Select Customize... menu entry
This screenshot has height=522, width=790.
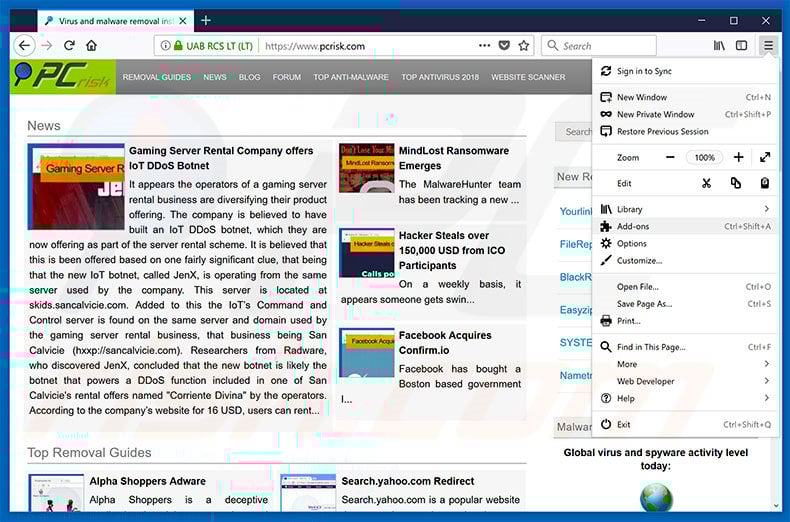(x=684, y=260)
